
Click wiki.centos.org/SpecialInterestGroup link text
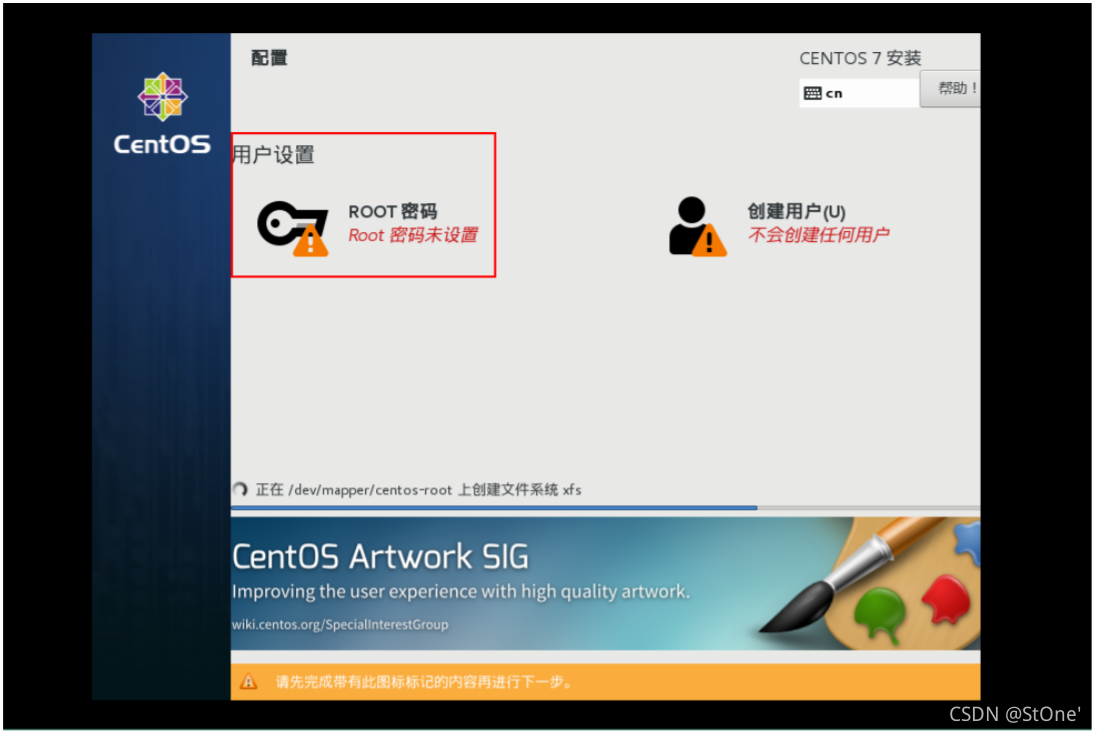(340, 624)
